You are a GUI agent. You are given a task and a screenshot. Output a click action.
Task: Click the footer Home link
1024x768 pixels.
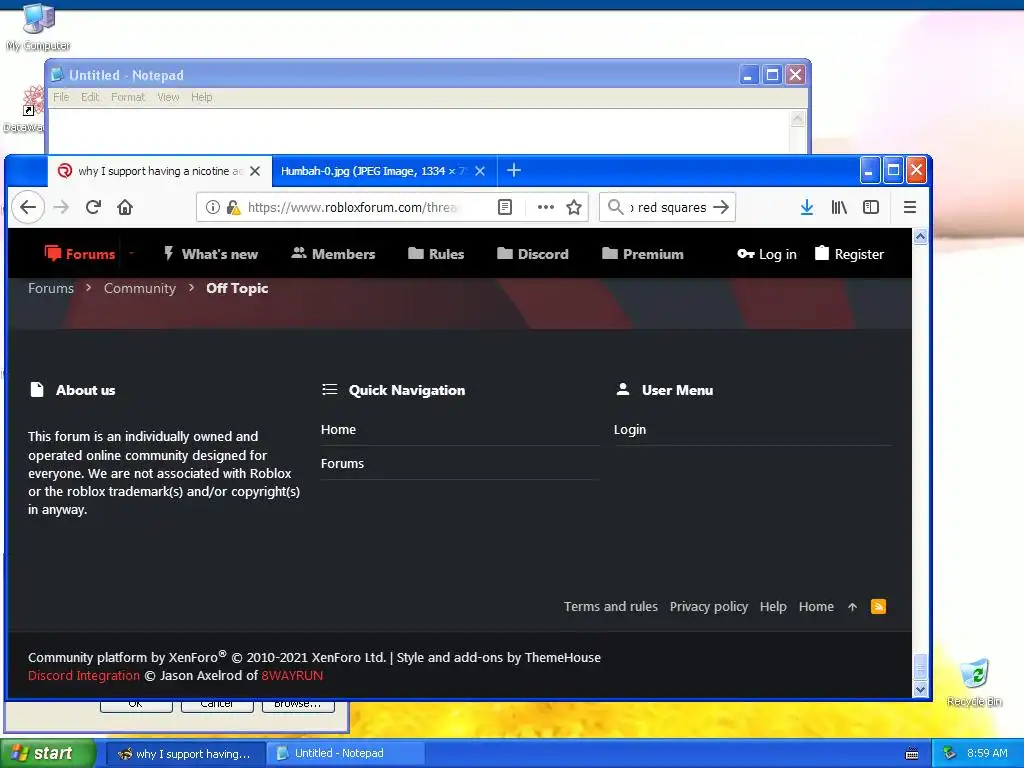[x=816, y=607]
